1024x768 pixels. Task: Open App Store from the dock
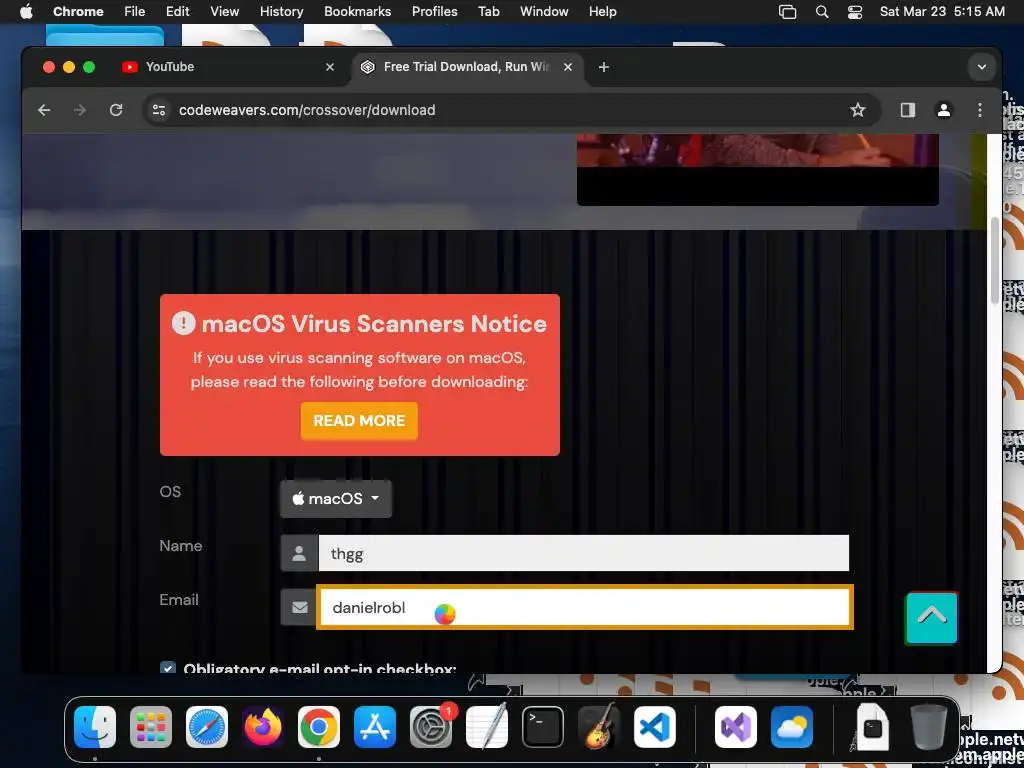(375, 727)
